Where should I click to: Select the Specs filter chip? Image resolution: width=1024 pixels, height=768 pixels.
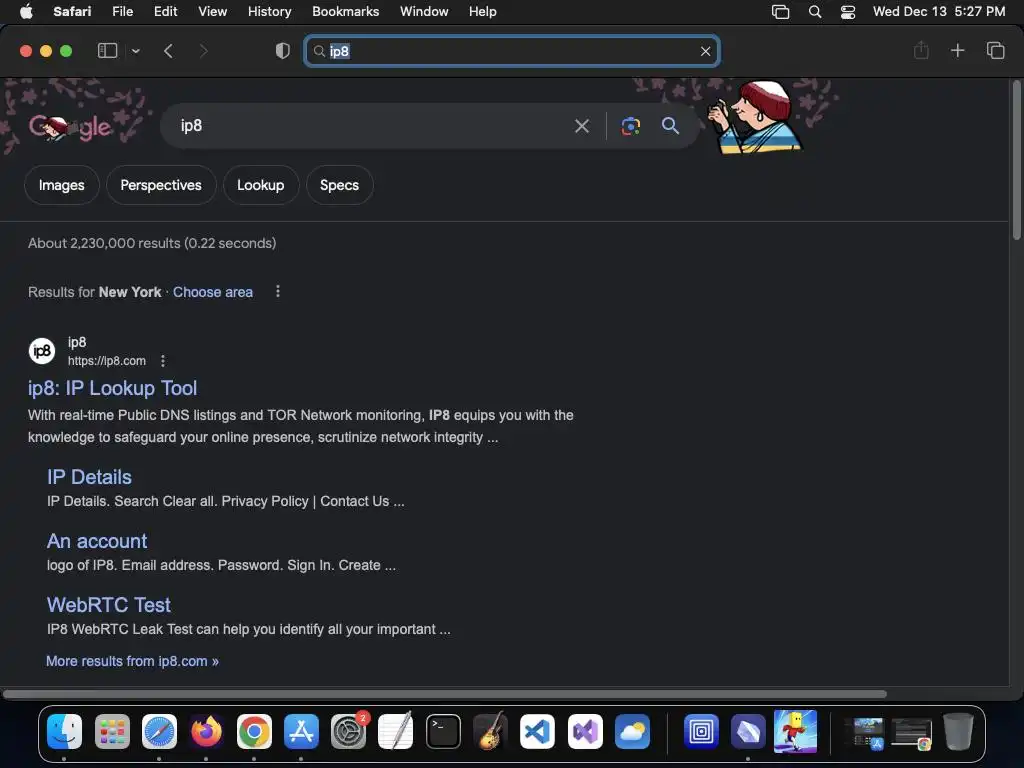pos(340,185)
